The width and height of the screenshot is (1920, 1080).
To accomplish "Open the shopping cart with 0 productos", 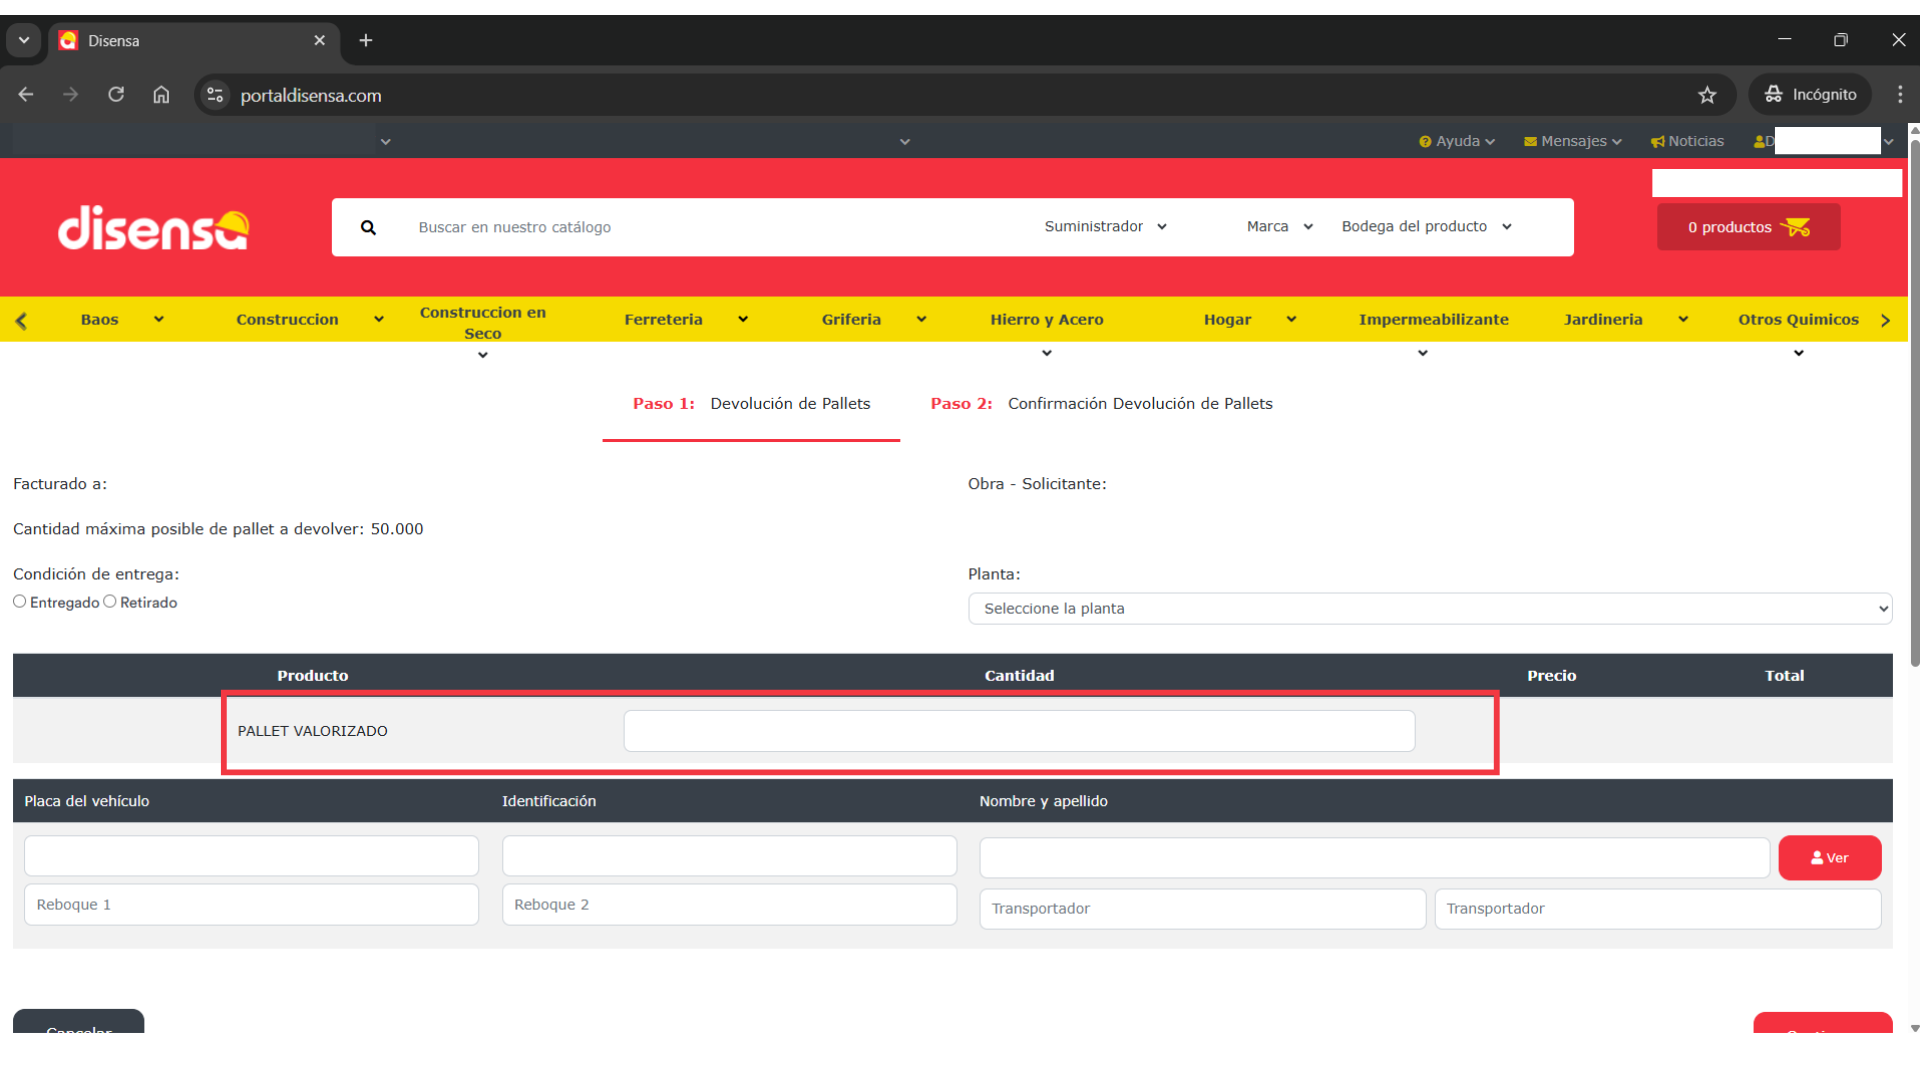I will pyautogui.click(x=1748, y=227).
